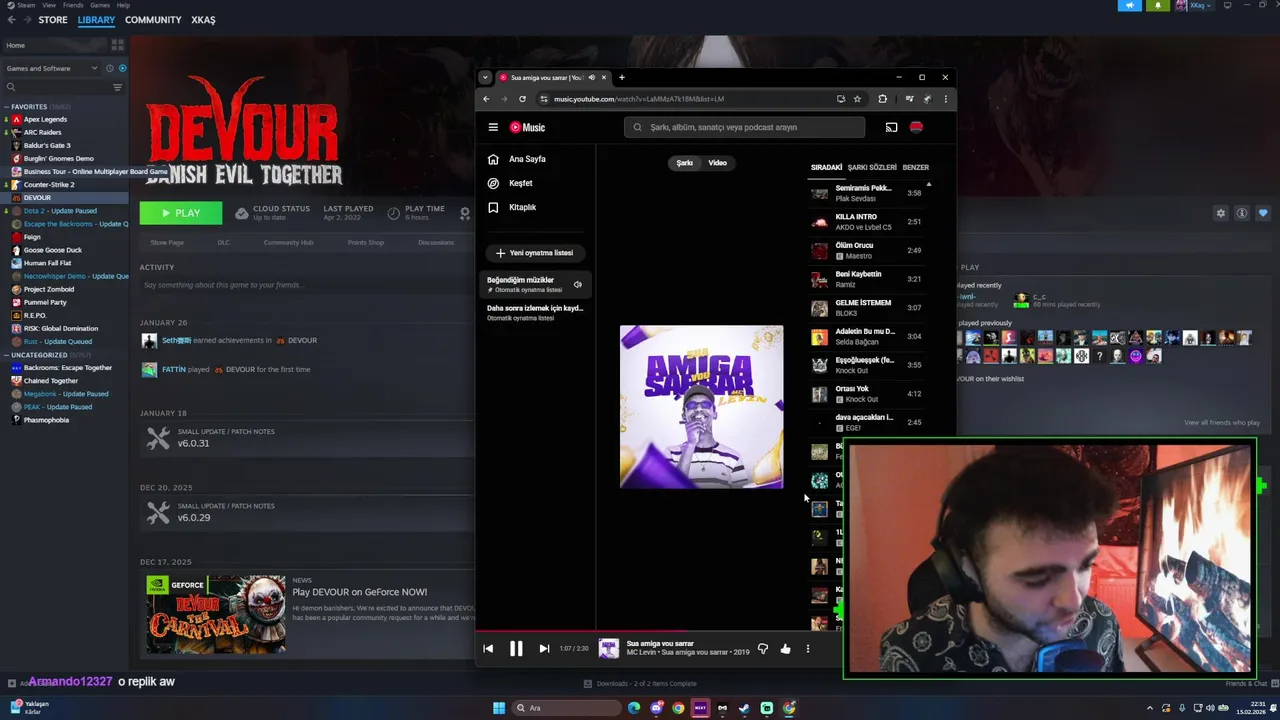Play KILLA INTRO from the queue
The image size is (1280, 720).
(868, 221)
